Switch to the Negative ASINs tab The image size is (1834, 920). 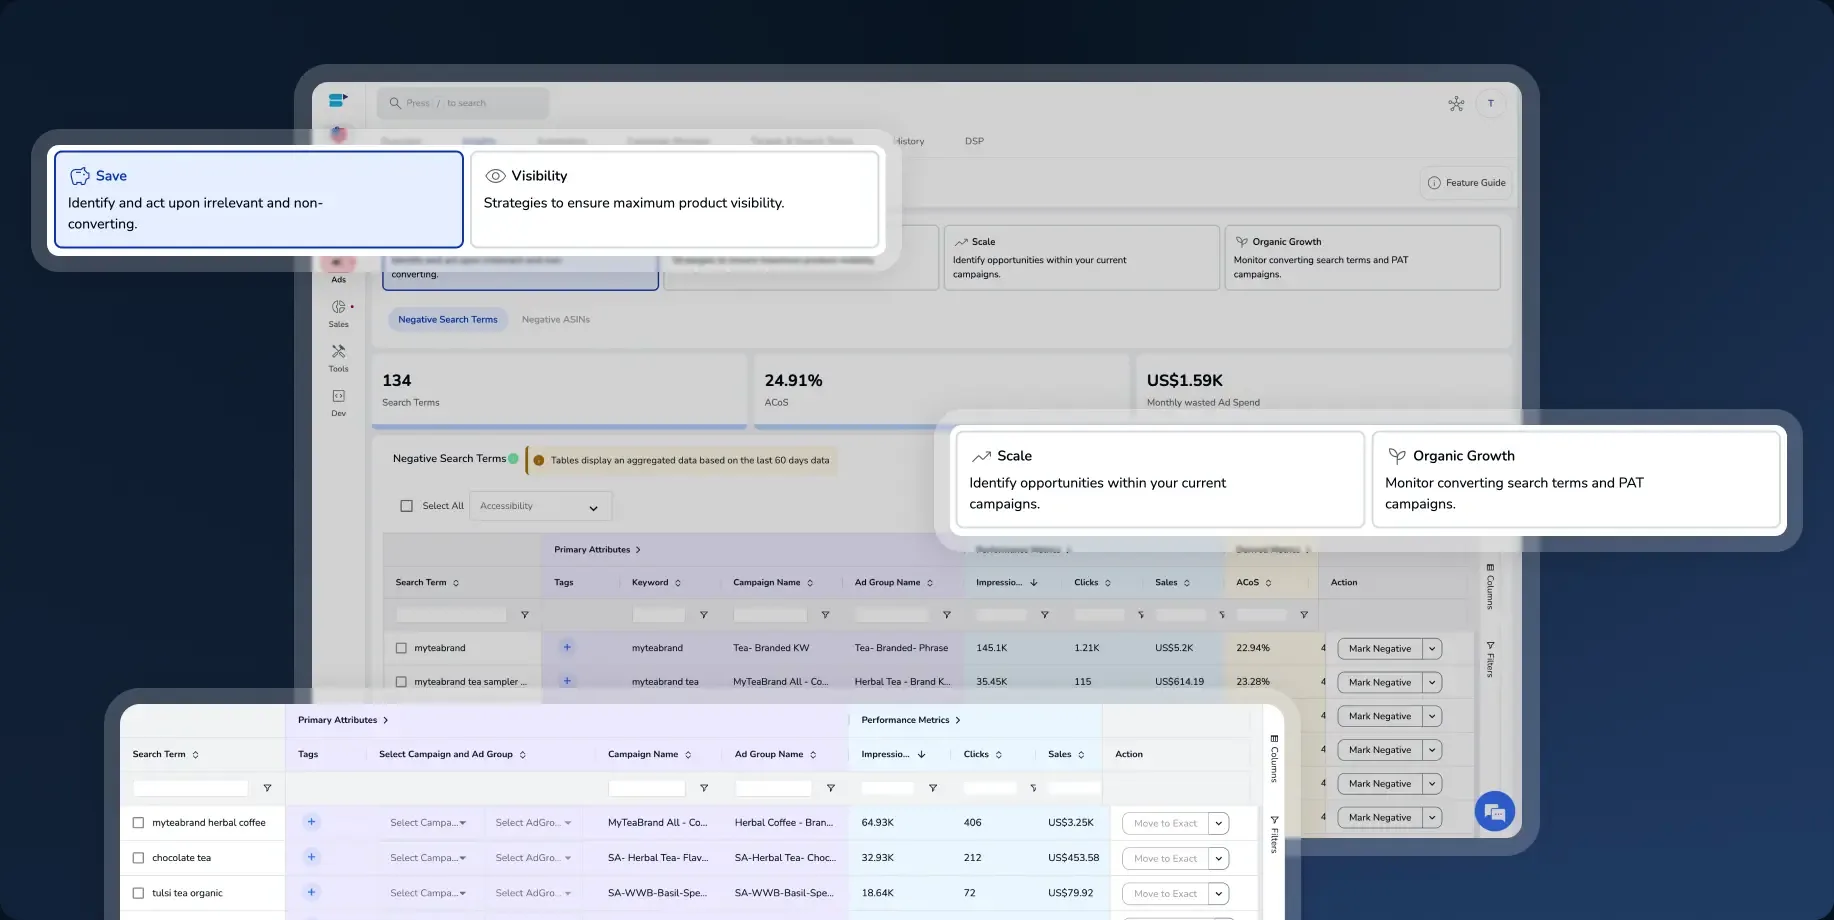click(x=556, y=320)
